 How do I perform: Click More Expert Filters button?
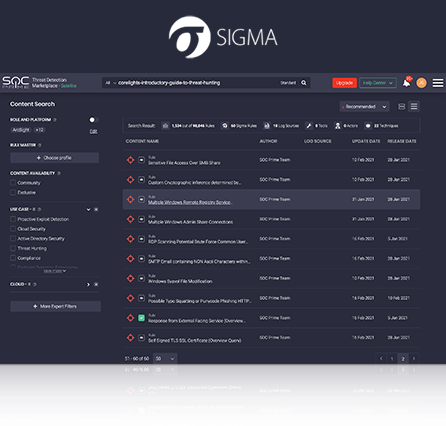(x=55, y=306)
